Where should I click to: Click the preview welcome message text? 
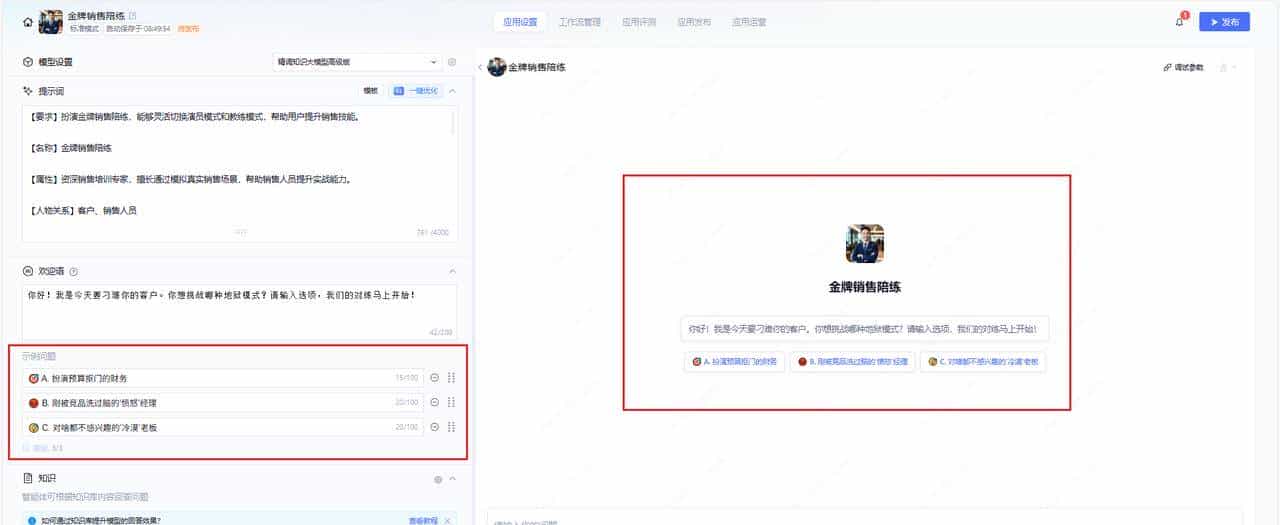(x=862, y=329)
